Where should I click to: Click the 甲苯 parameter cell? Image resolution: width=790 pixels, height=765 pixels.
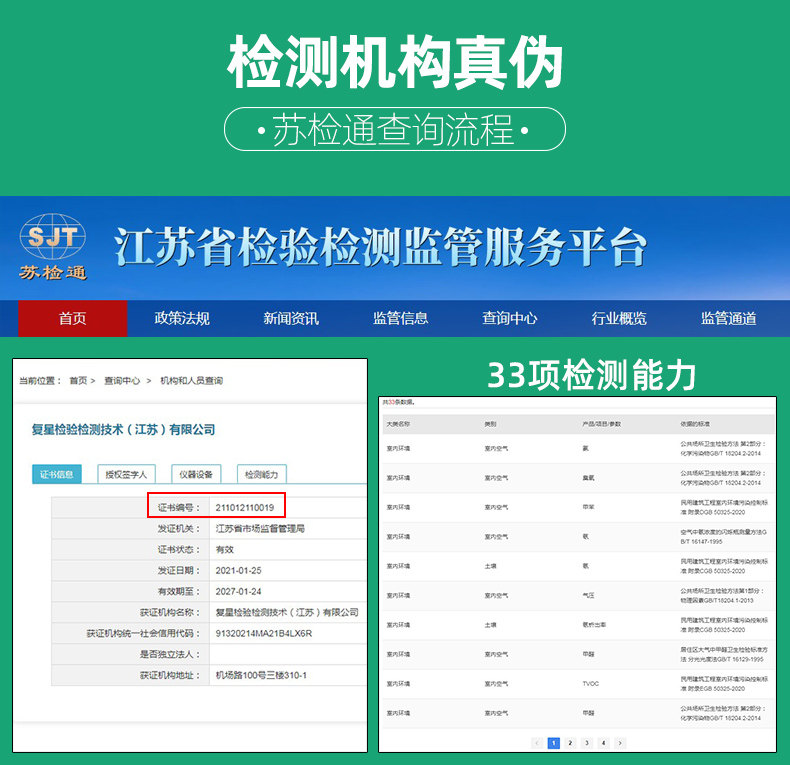click(x=588, y=507)
